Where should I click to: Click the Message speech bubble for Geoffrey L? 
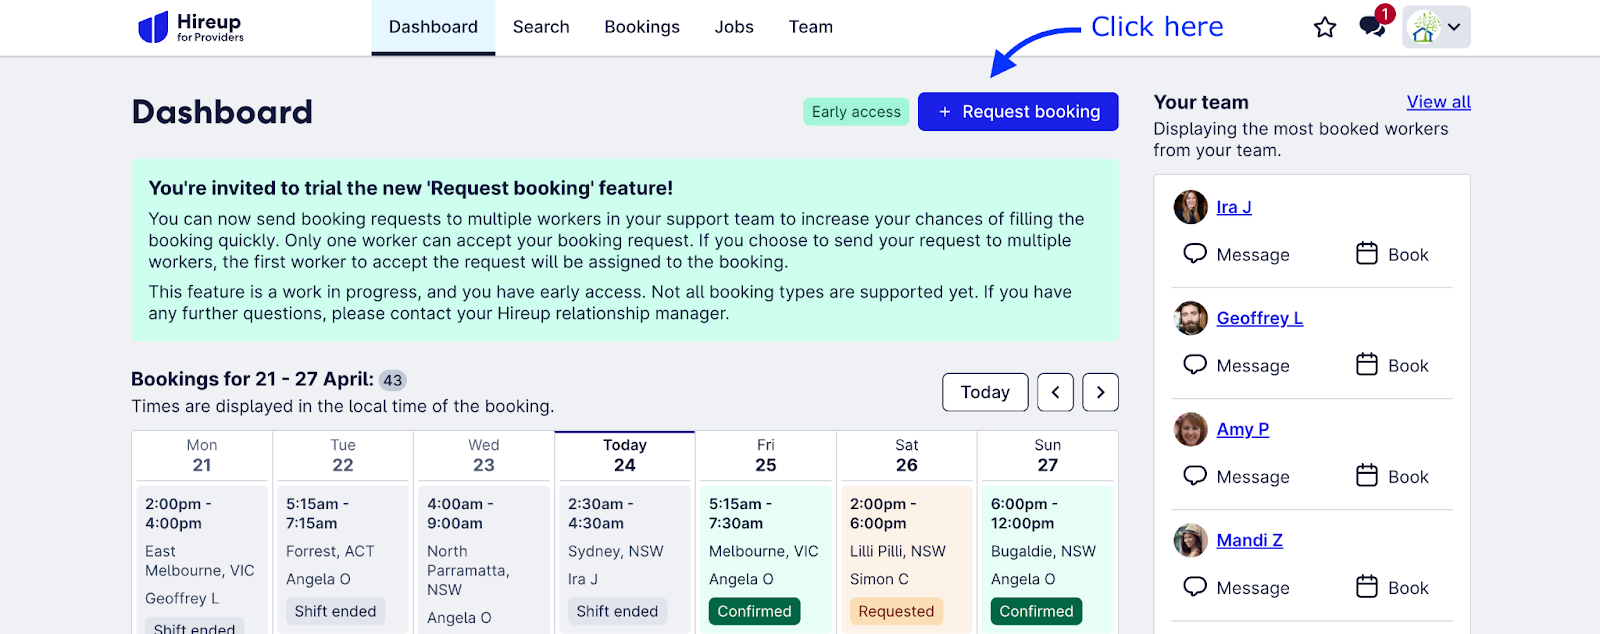[1195, 365]
